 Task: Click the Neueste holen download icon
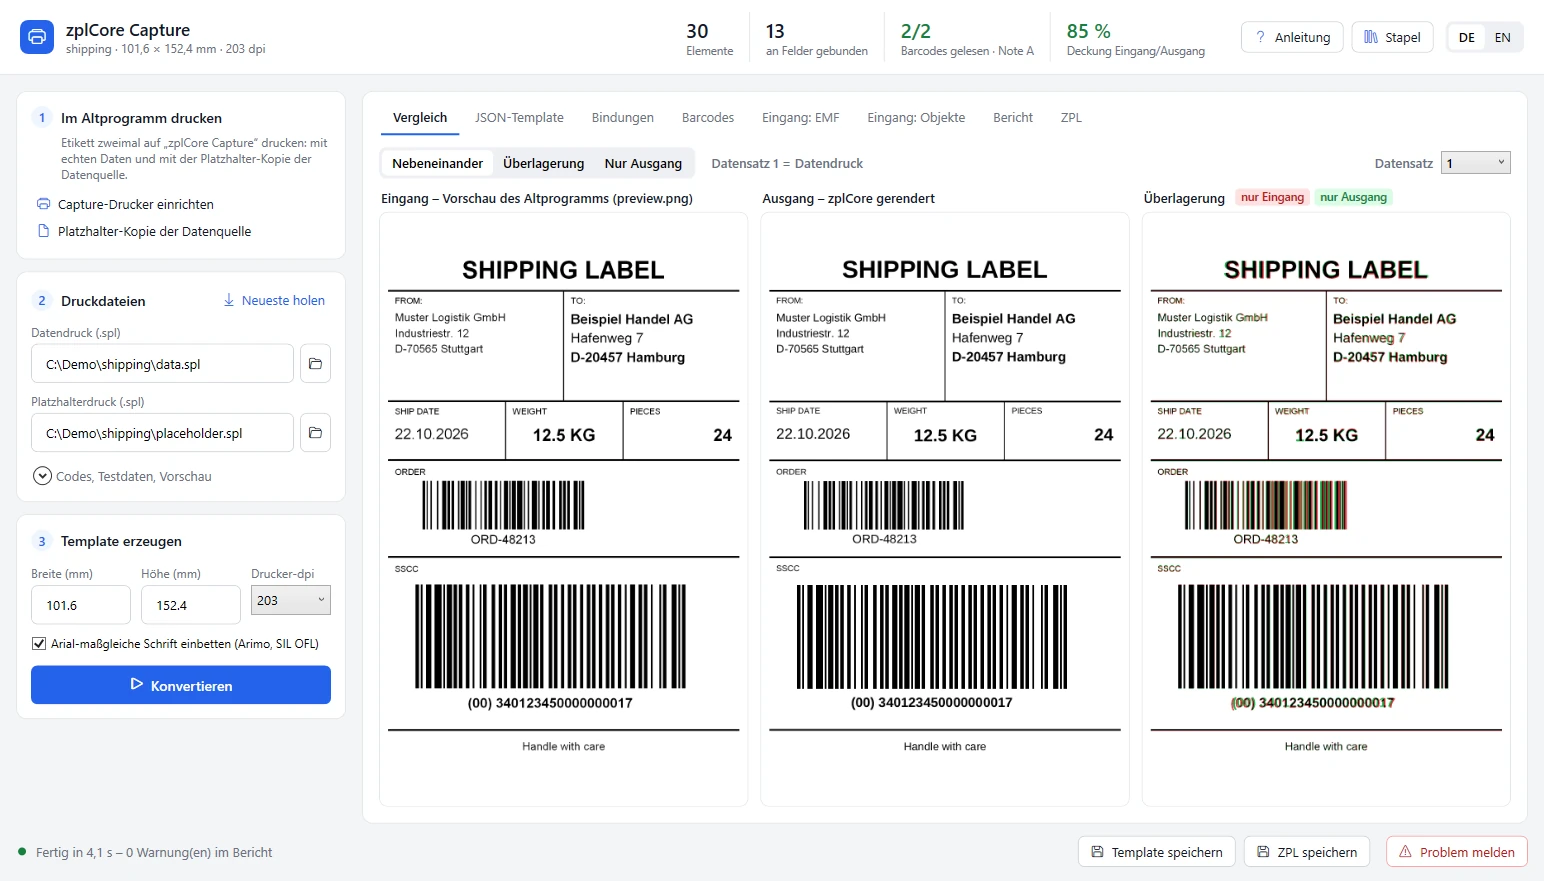pyautogui.click(x=229, y=300)
